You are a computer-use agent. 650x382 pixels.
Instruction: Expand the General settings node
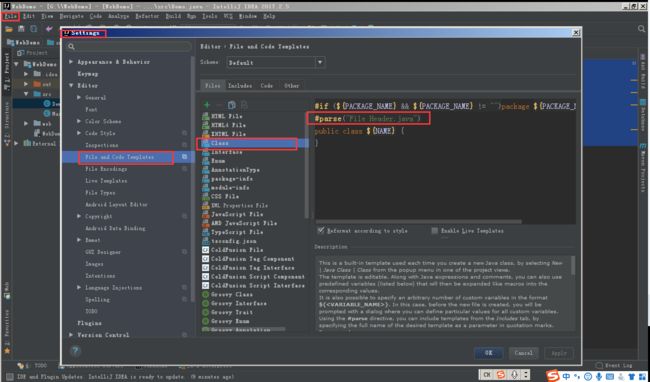pyautogui.click(x=79, y=97)
